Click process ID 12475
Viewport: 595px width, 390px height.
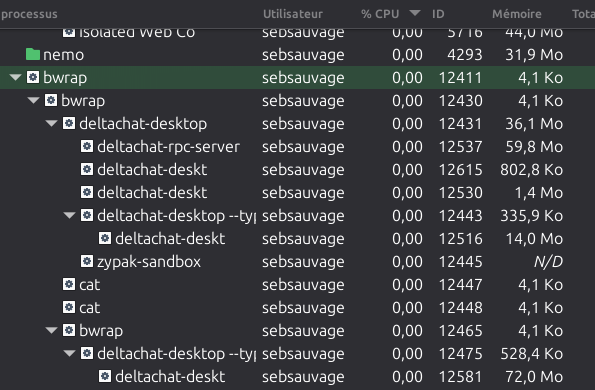tap(460, 354)
